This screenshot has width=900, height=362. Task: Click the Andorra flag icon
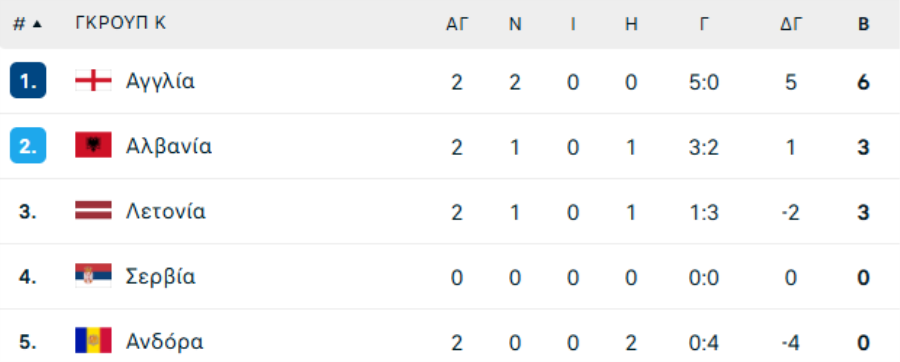pos(93,341)
